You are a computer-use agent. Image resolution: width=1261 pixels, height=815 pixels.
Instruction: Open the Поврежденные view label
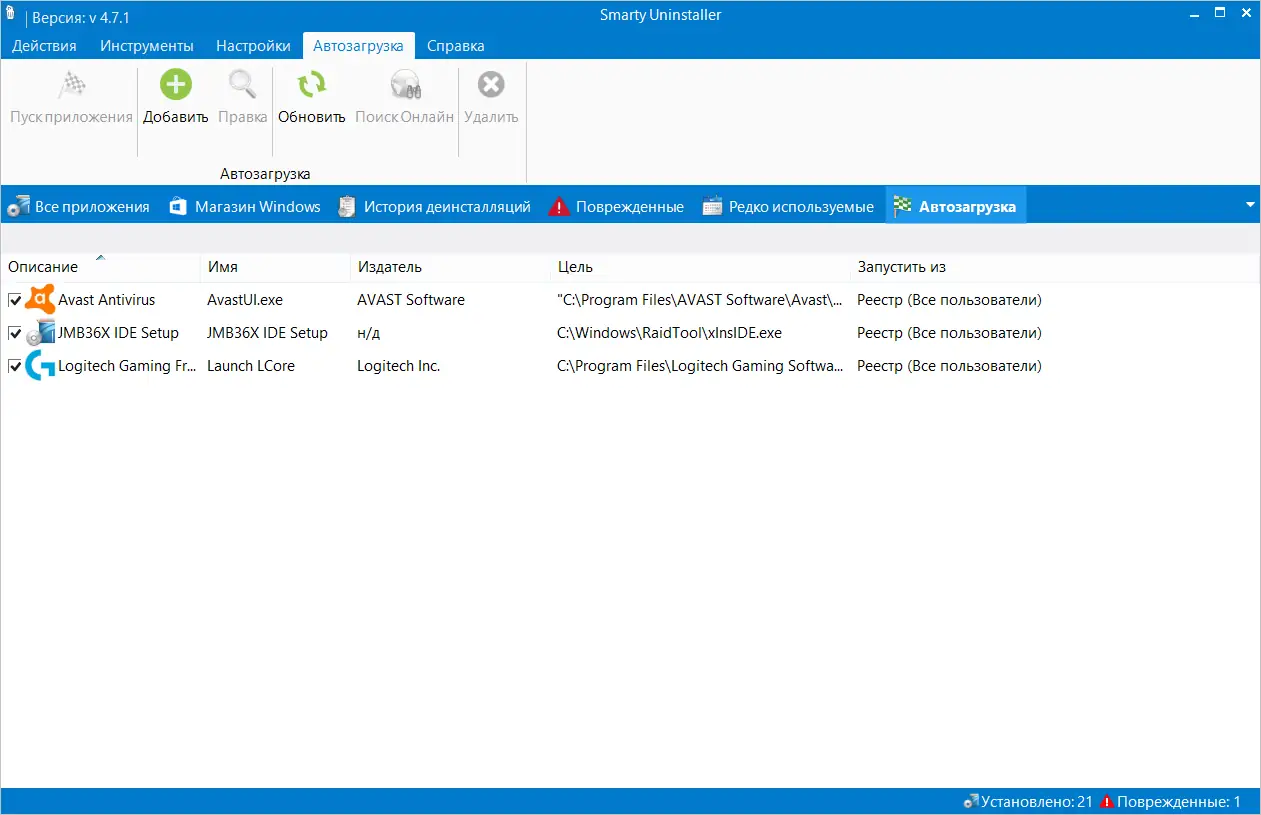[630, 207]
